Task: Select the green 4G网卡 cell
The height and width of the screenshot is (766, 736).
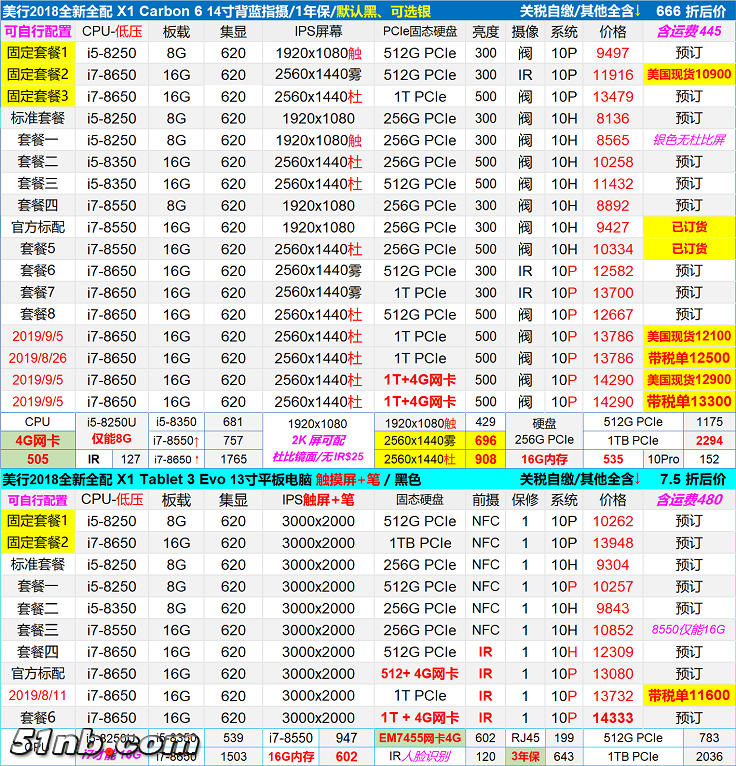Action: (38, 441)
